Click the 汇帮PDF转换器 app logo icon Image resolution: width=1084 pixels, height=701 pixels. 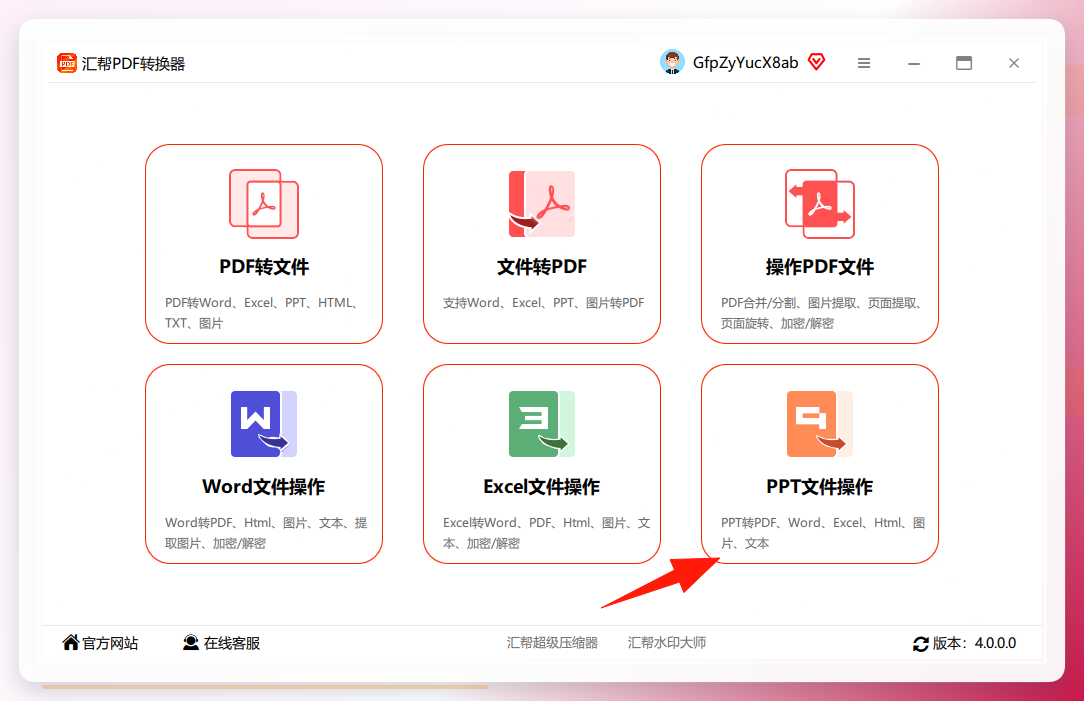(66, 63)
